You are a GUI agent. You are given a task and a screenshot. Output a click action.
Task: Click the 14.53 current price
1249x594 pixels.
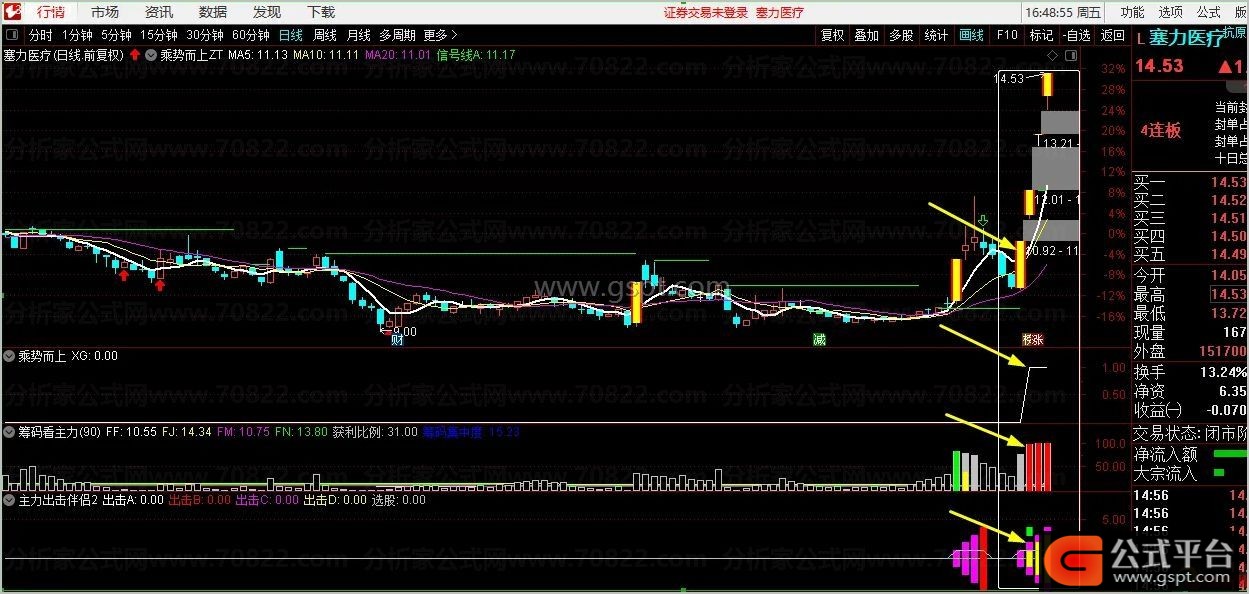pyautogui.click(x=1160, y=66)
